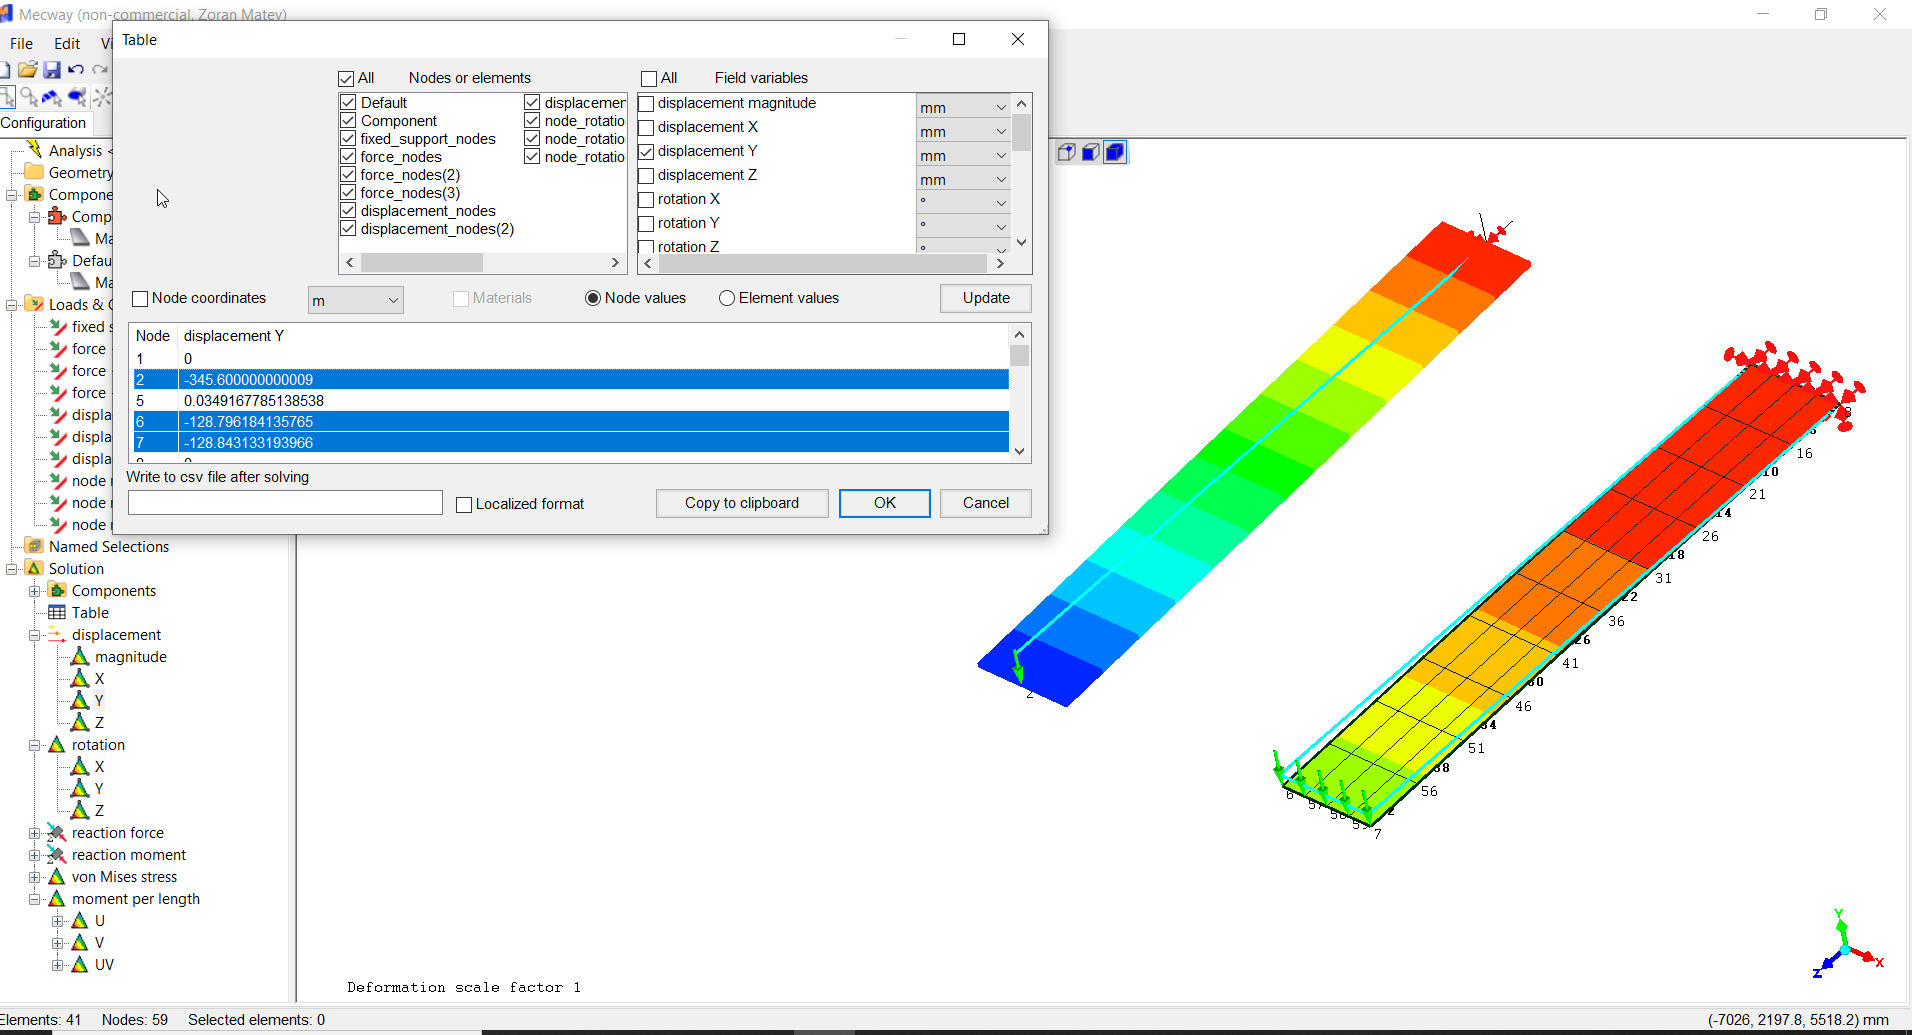Toggle All nodes or elements checkbox
The width and height of the screenshot is (1912, 1035).
tap(347, 78)
